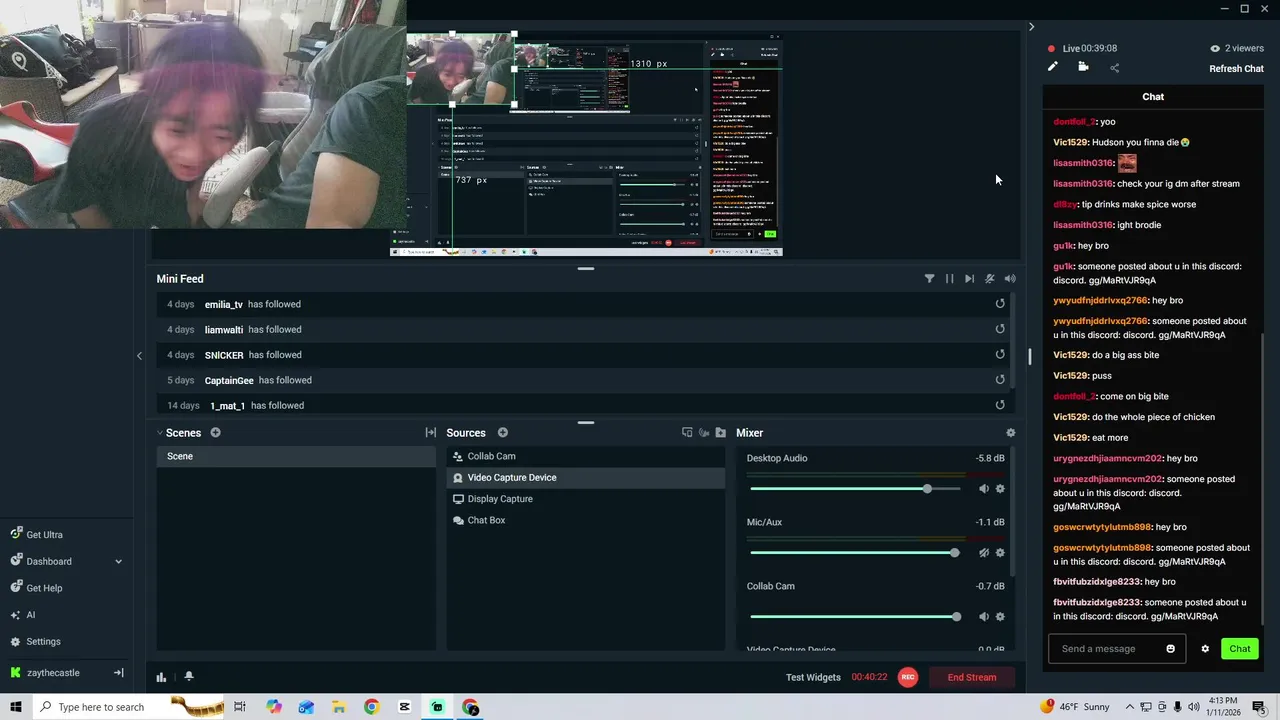
Task: Adjust the Collab Cam volume slider
Action: tap(855, 617)
